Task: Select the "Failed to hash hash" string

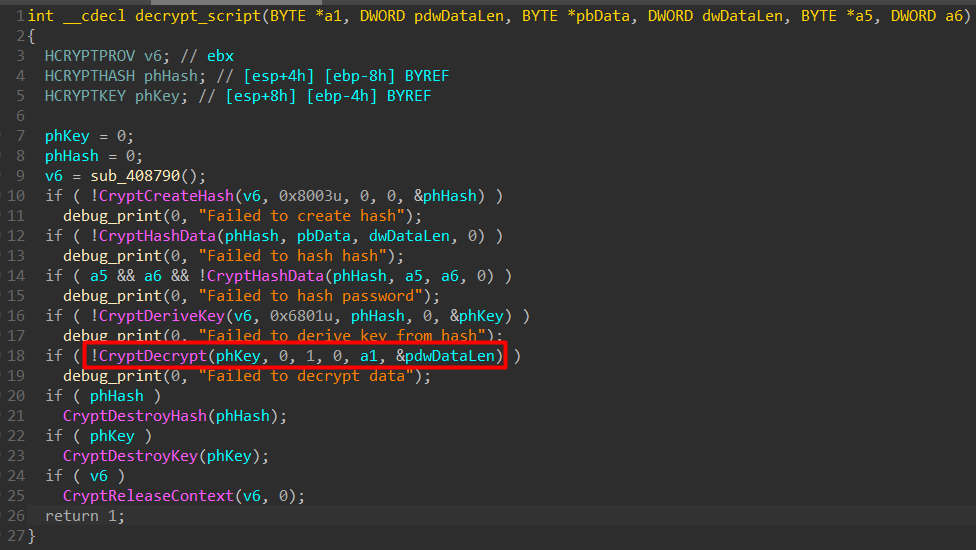Action: 293,256
